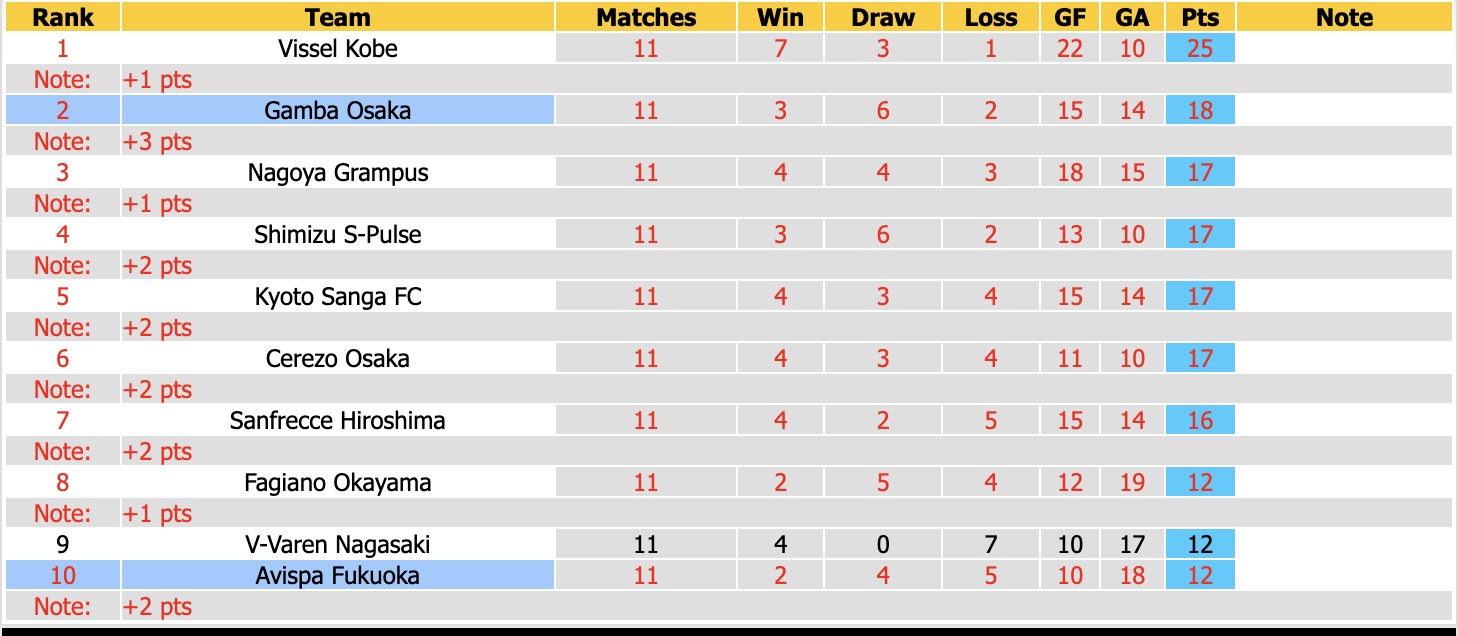Open the Fagiano Okayama team entry
This screenshot has height=636, width=1458.
tap(338, 482)
